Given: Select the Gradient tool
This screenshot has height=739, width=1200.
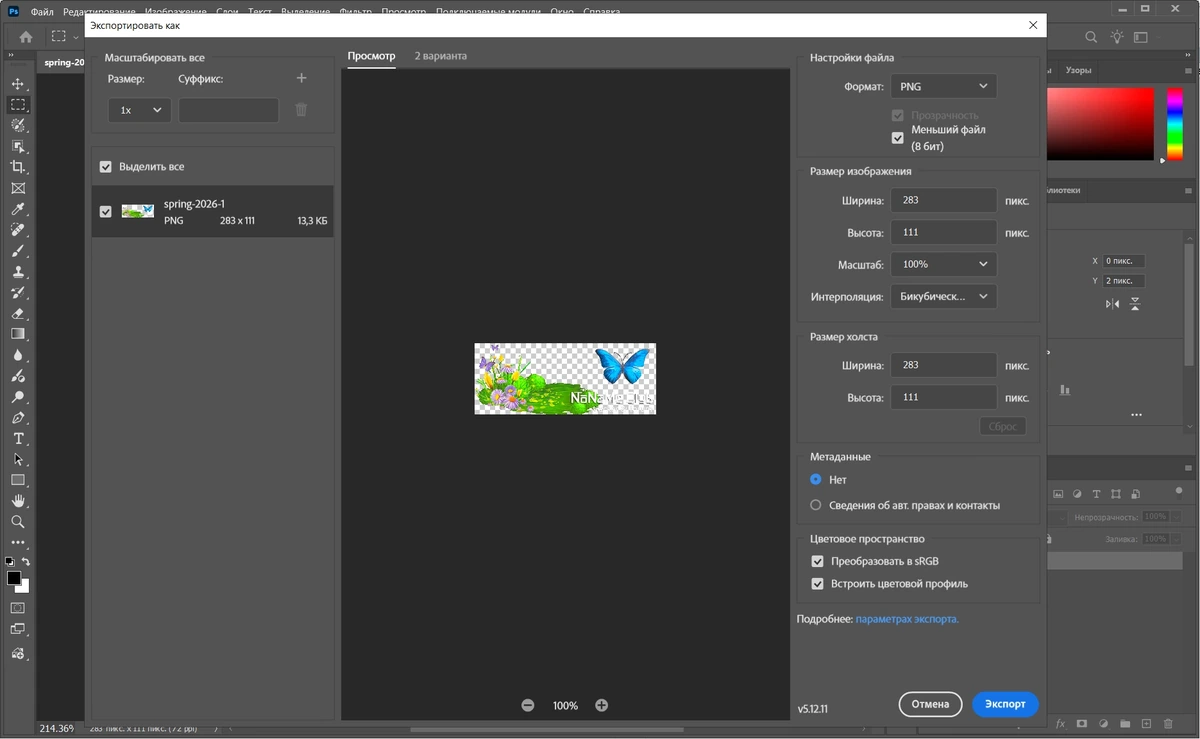Looking at the screenshot, I should click(18, 334).
